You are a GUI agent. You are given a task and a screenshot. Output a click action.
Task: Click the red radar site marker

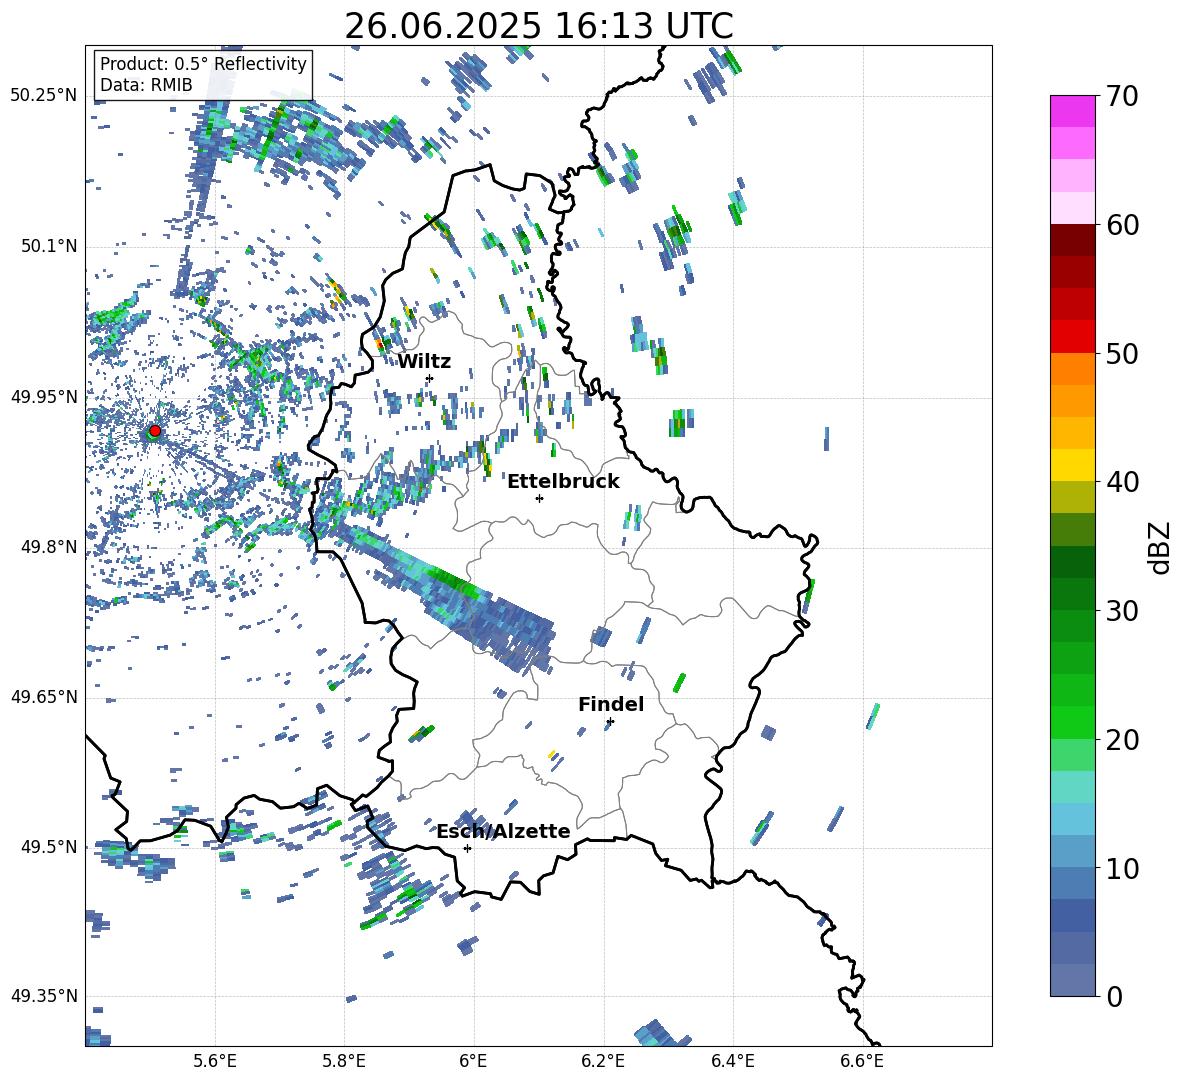155,430
